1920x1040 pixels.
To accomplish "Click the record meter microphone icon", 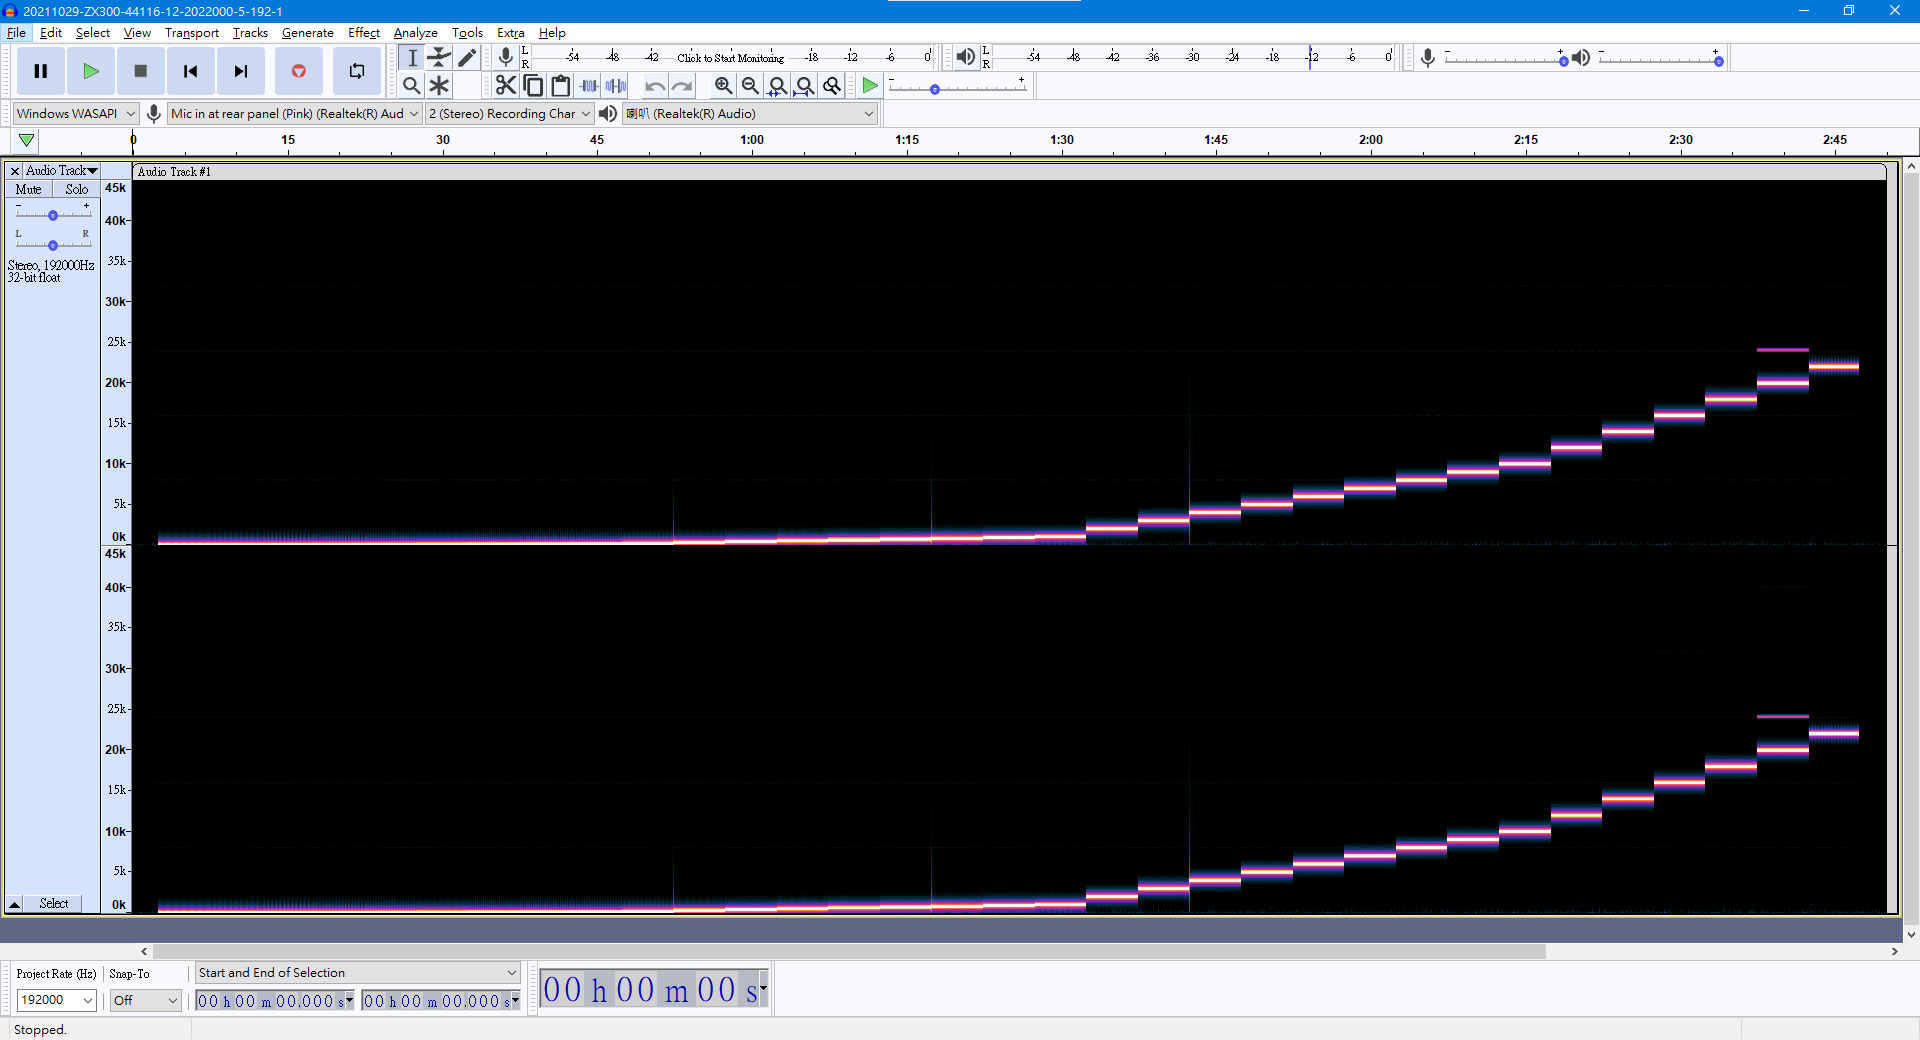I will (506, 58).
